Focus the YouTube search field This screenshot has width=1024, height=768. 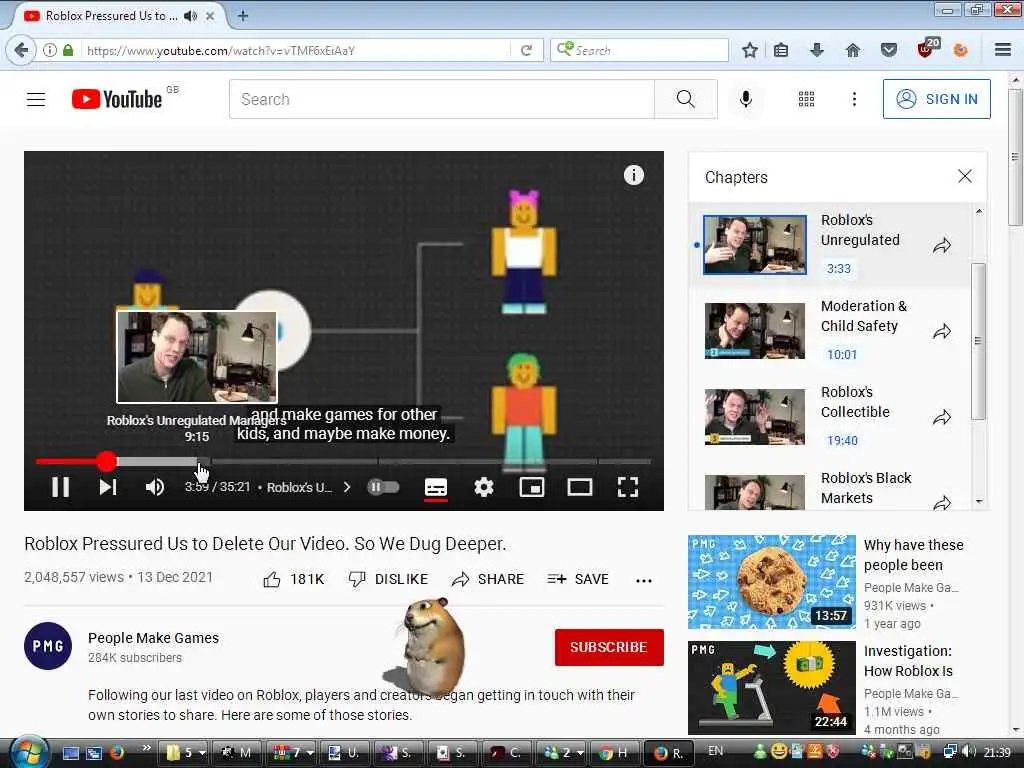(441, 99)
